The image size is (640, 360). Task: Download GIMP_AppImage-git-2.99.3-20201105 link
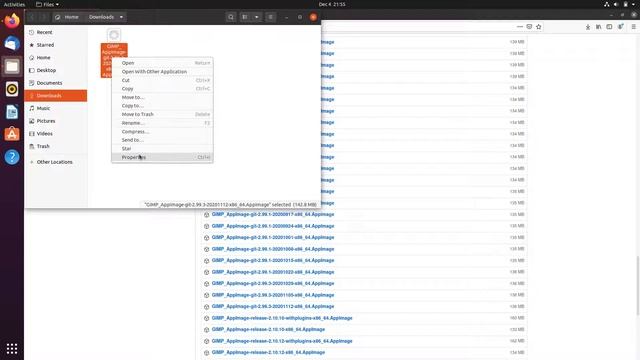273,295
